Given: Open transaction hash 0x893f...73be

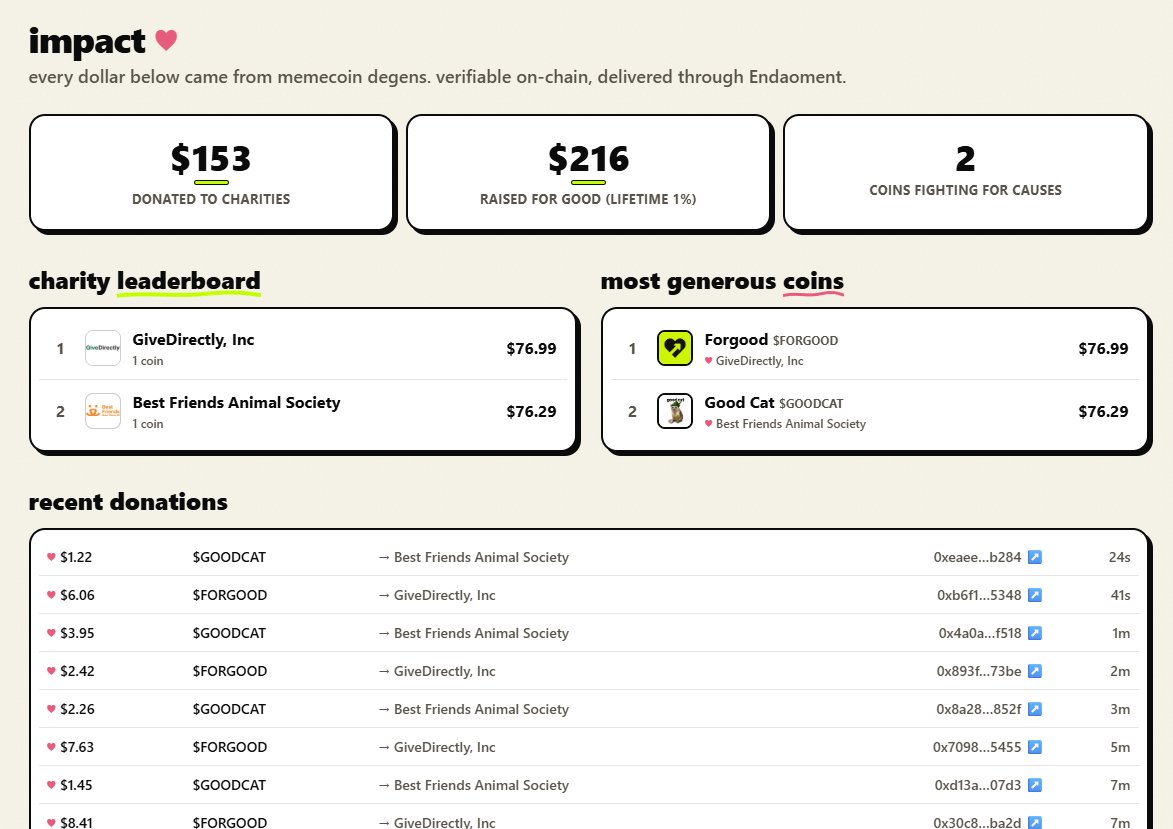Looking at the screenshot, I should 978,671.
